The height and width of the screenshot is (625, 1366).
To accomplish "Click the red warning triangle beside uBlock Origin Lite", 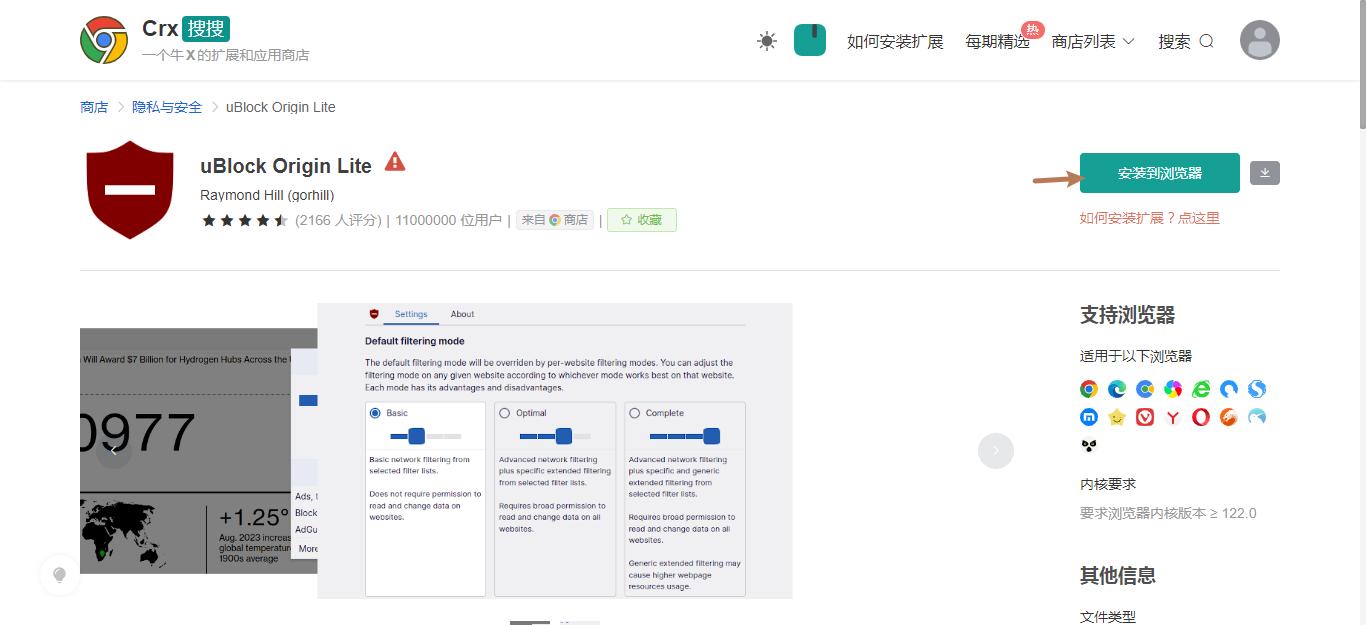I will 395,162.
